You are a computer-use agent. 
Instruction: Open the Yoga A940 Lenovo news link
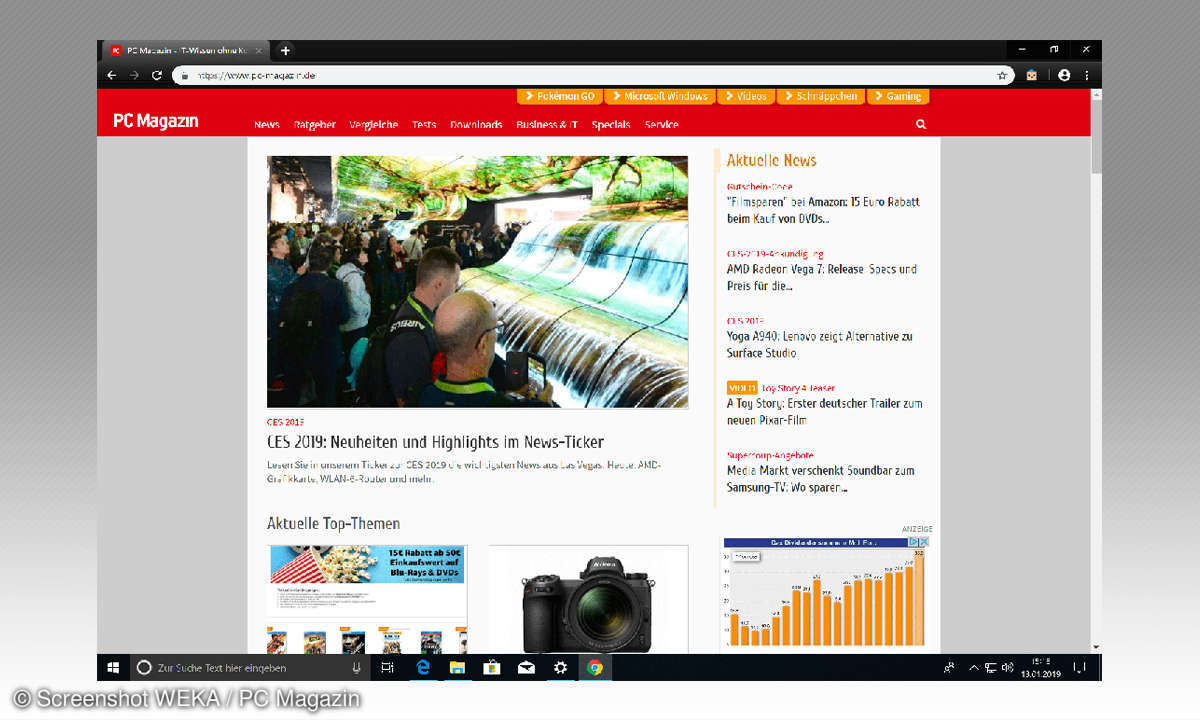coord(819,344)
